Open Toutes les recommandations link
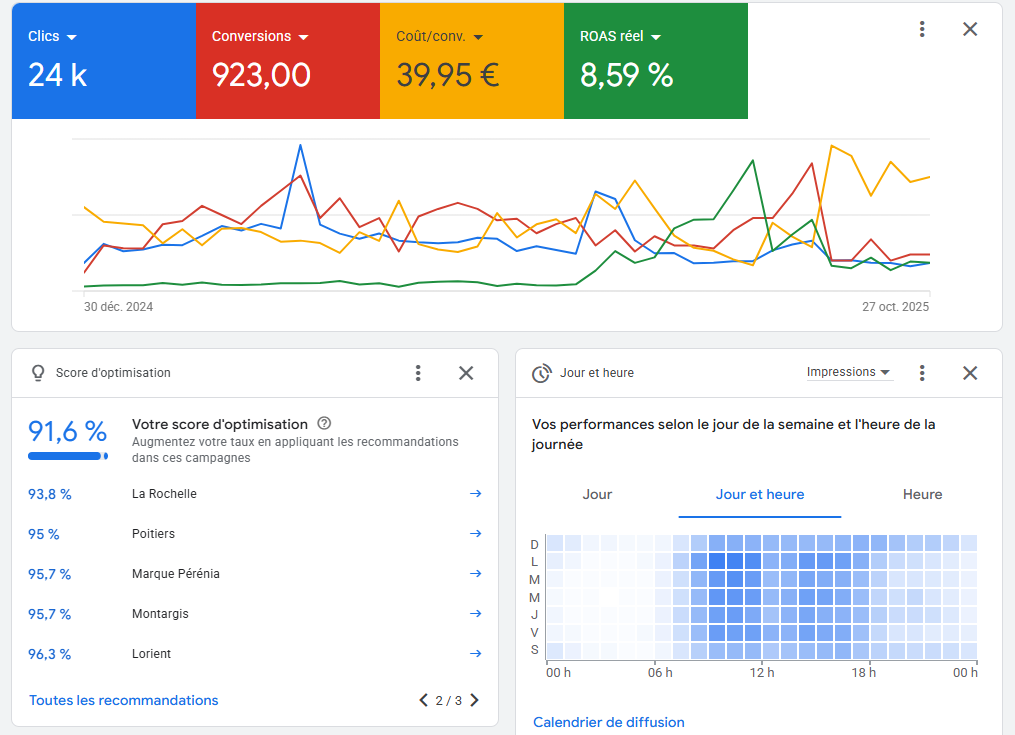1015x735 pixels. pyautogui.click(x=124, y=700)
